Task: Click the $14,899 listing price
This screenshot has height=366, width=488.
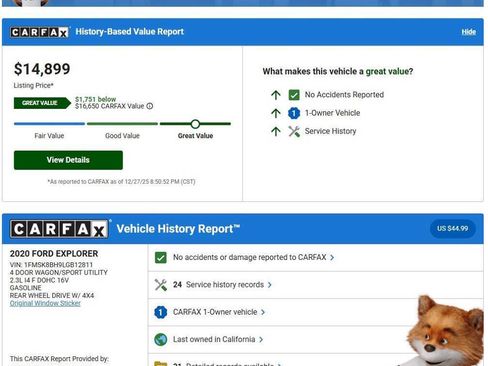Action: [x=42, y=69]
